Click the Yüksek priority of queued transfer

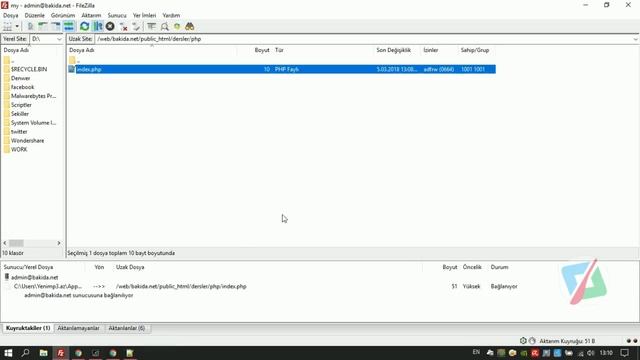pyautogui.click(x=472, y=287)
